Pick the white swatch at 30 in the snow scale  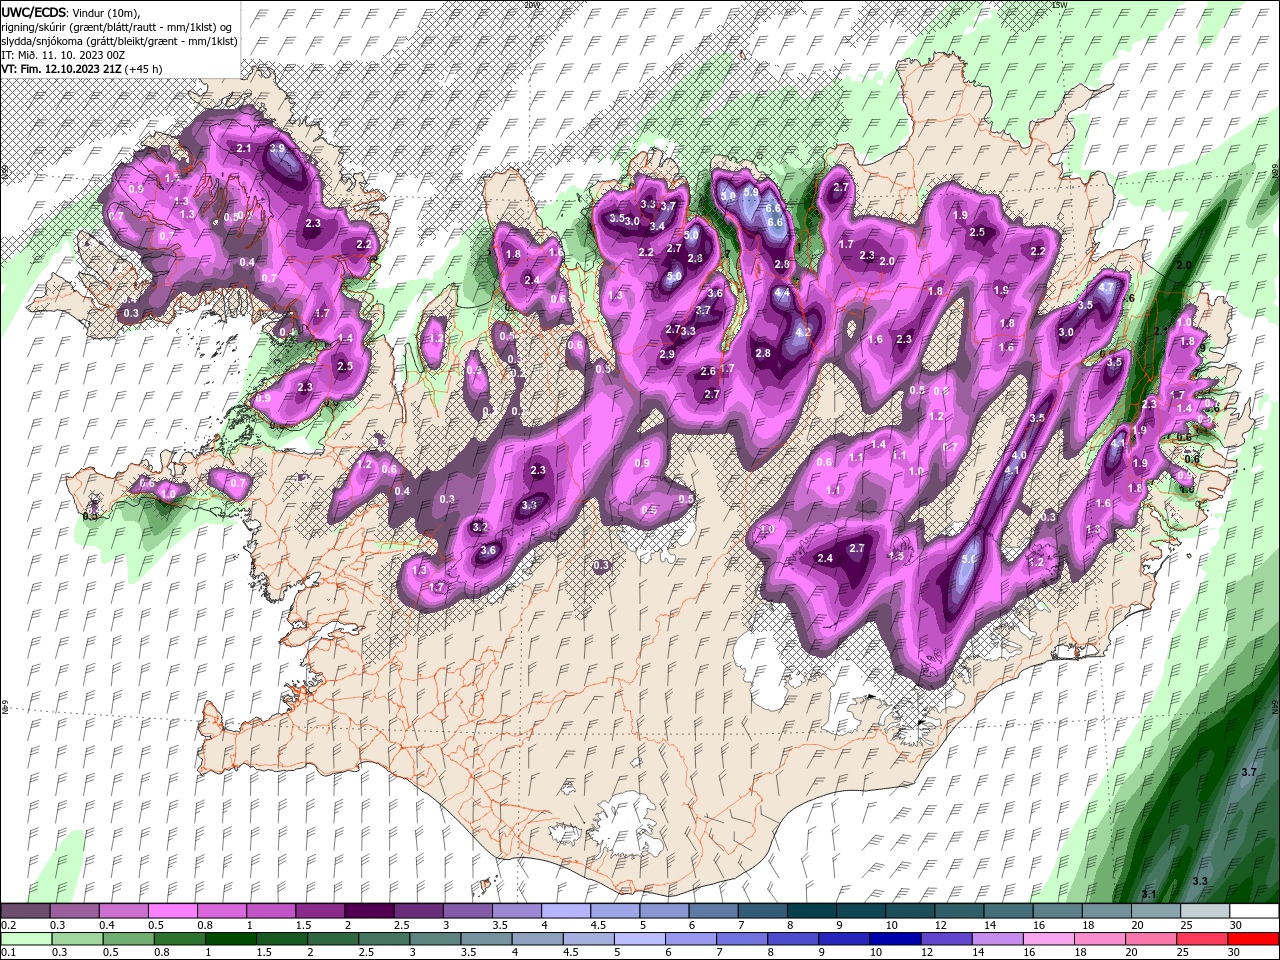click(x=1254, y=911)
